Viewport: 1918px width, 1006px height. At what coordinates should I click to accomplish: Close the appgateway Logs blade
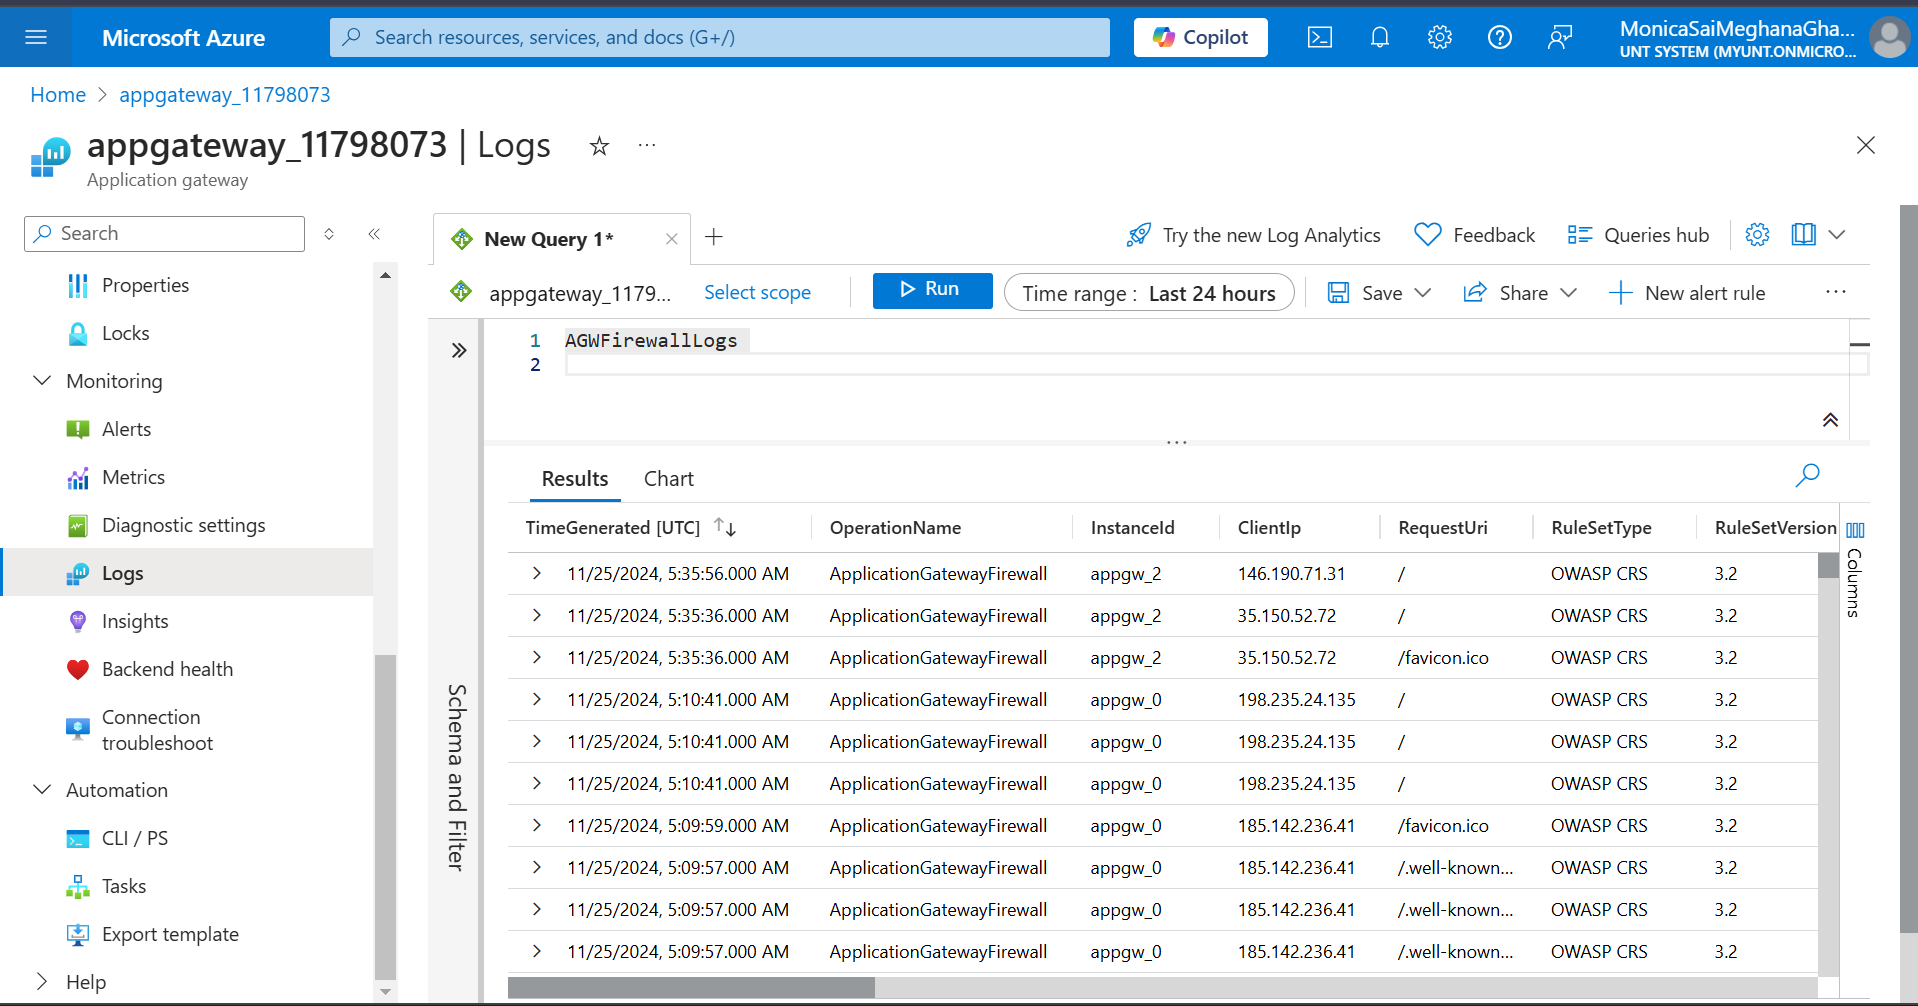[1866, 145]
